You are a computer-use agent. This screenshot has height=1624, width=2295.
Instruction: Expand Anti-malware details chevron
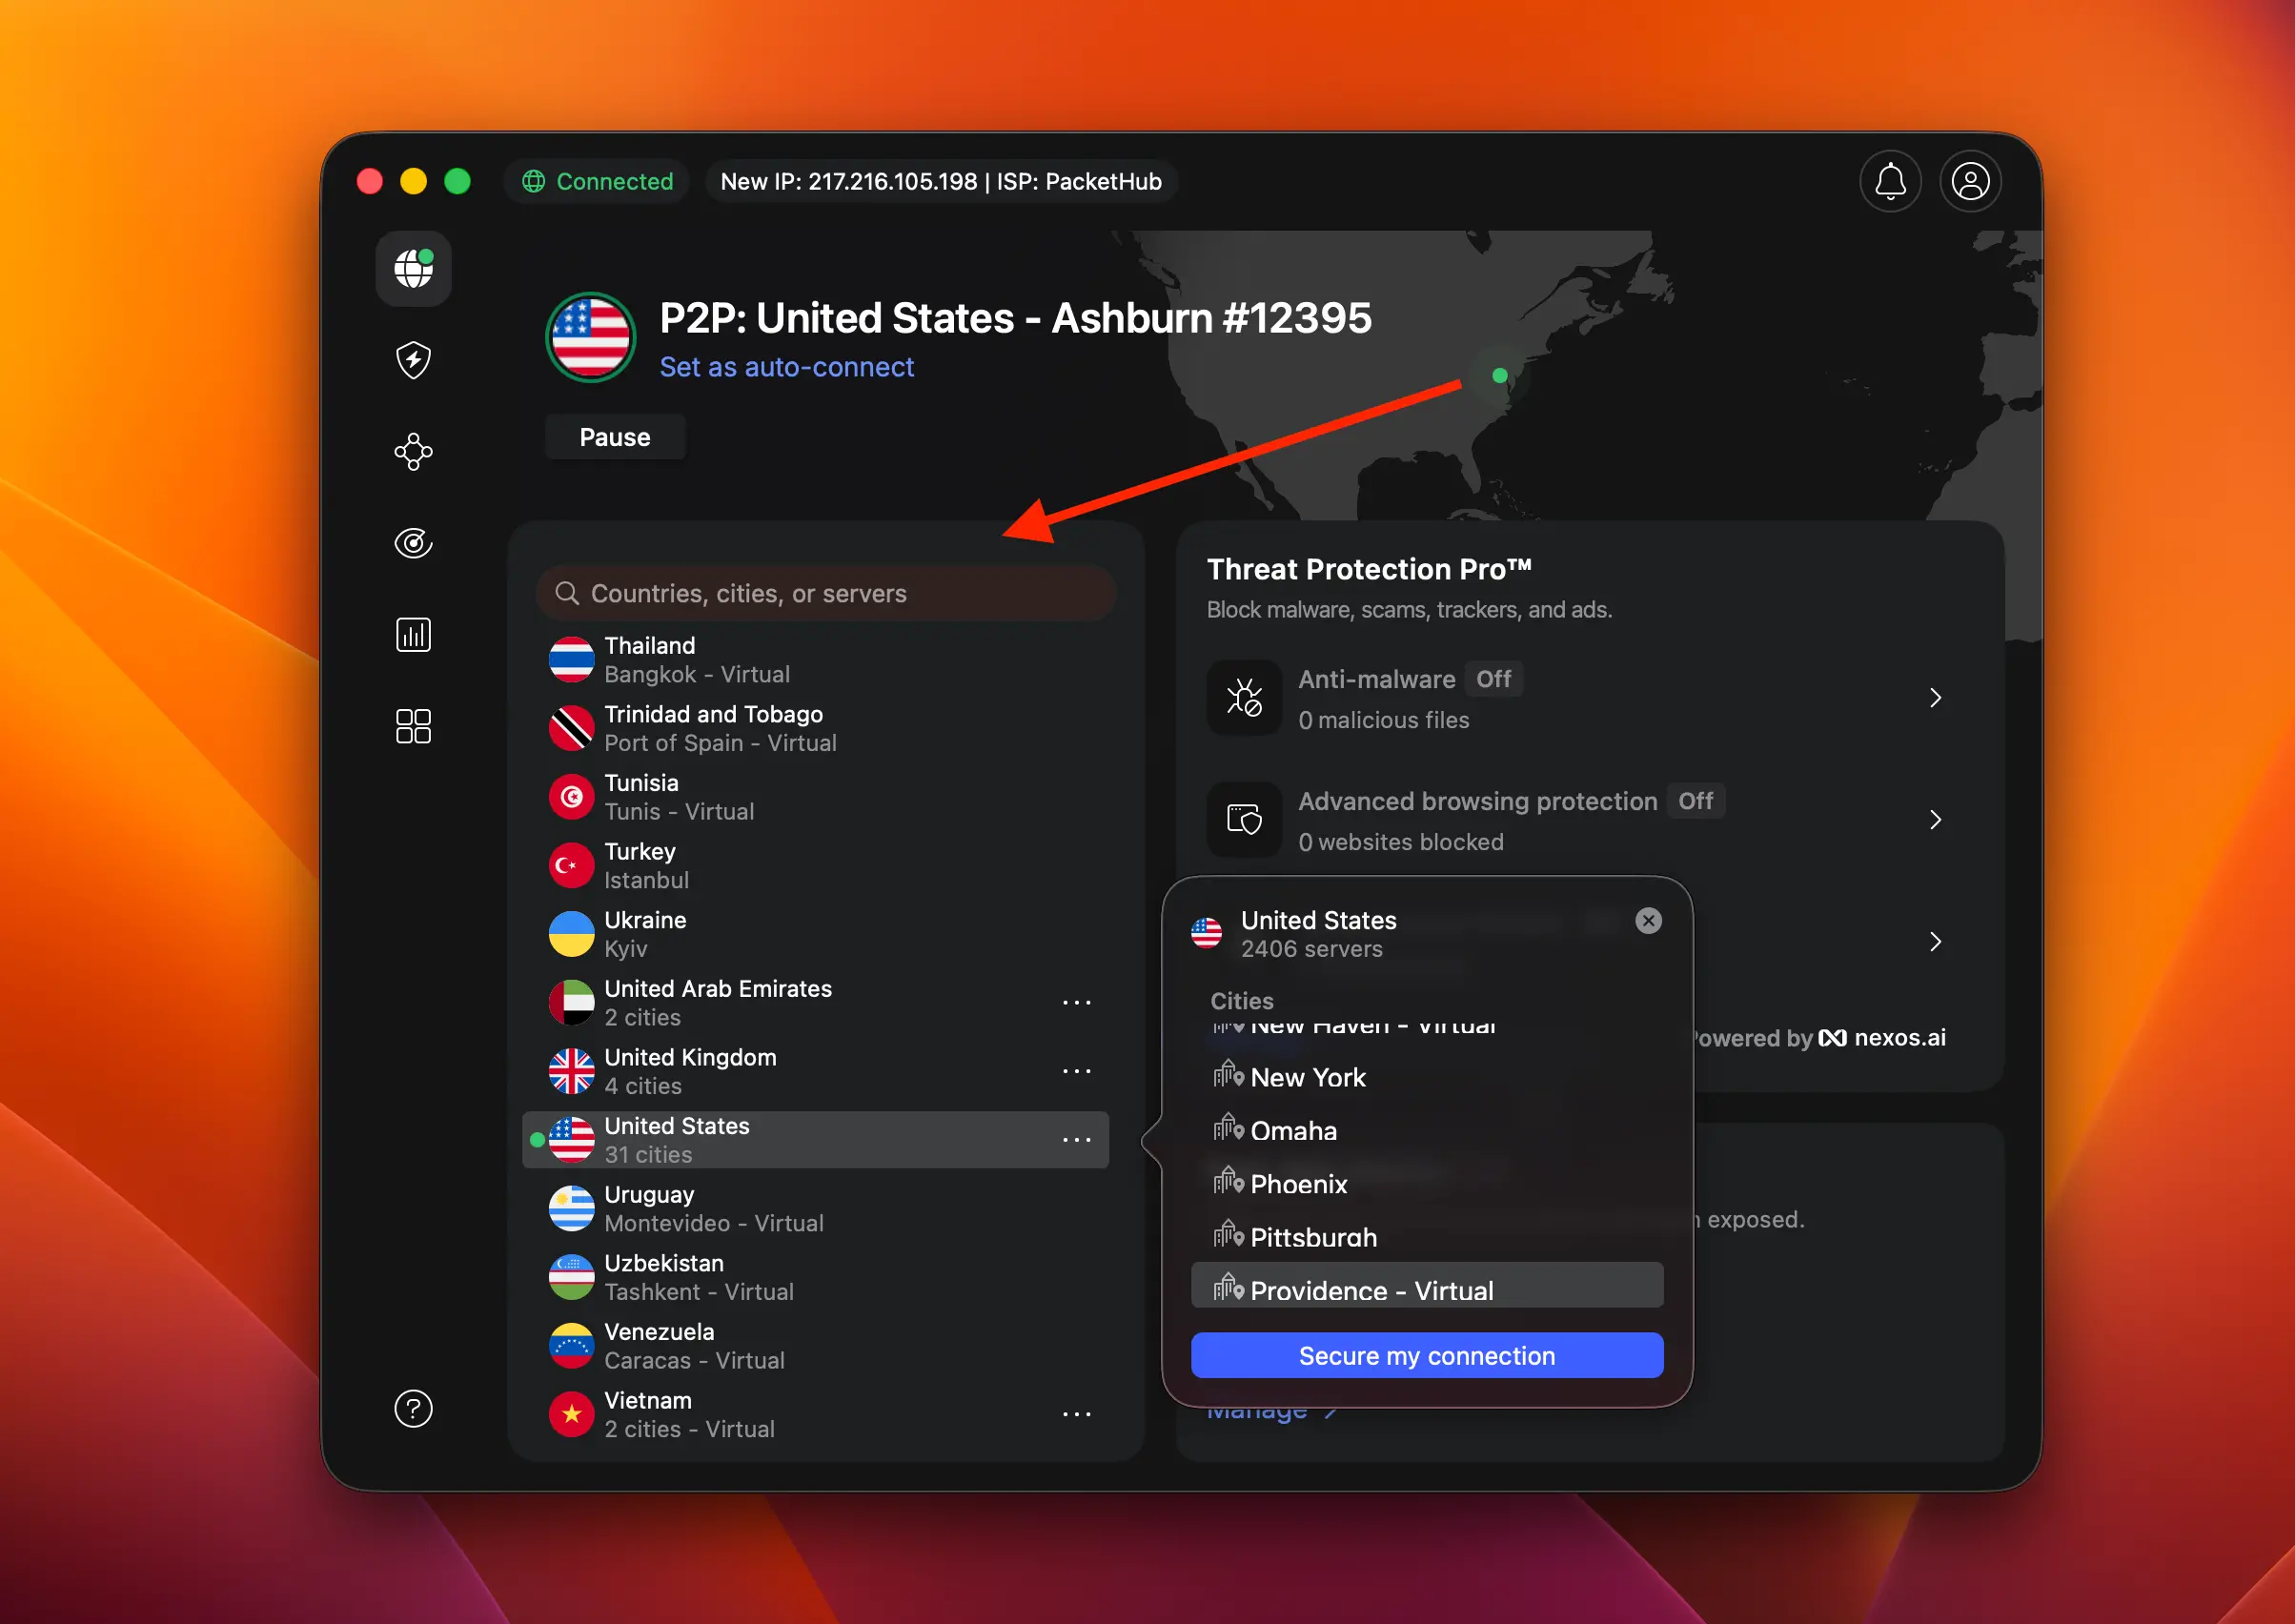[1936, 697]
